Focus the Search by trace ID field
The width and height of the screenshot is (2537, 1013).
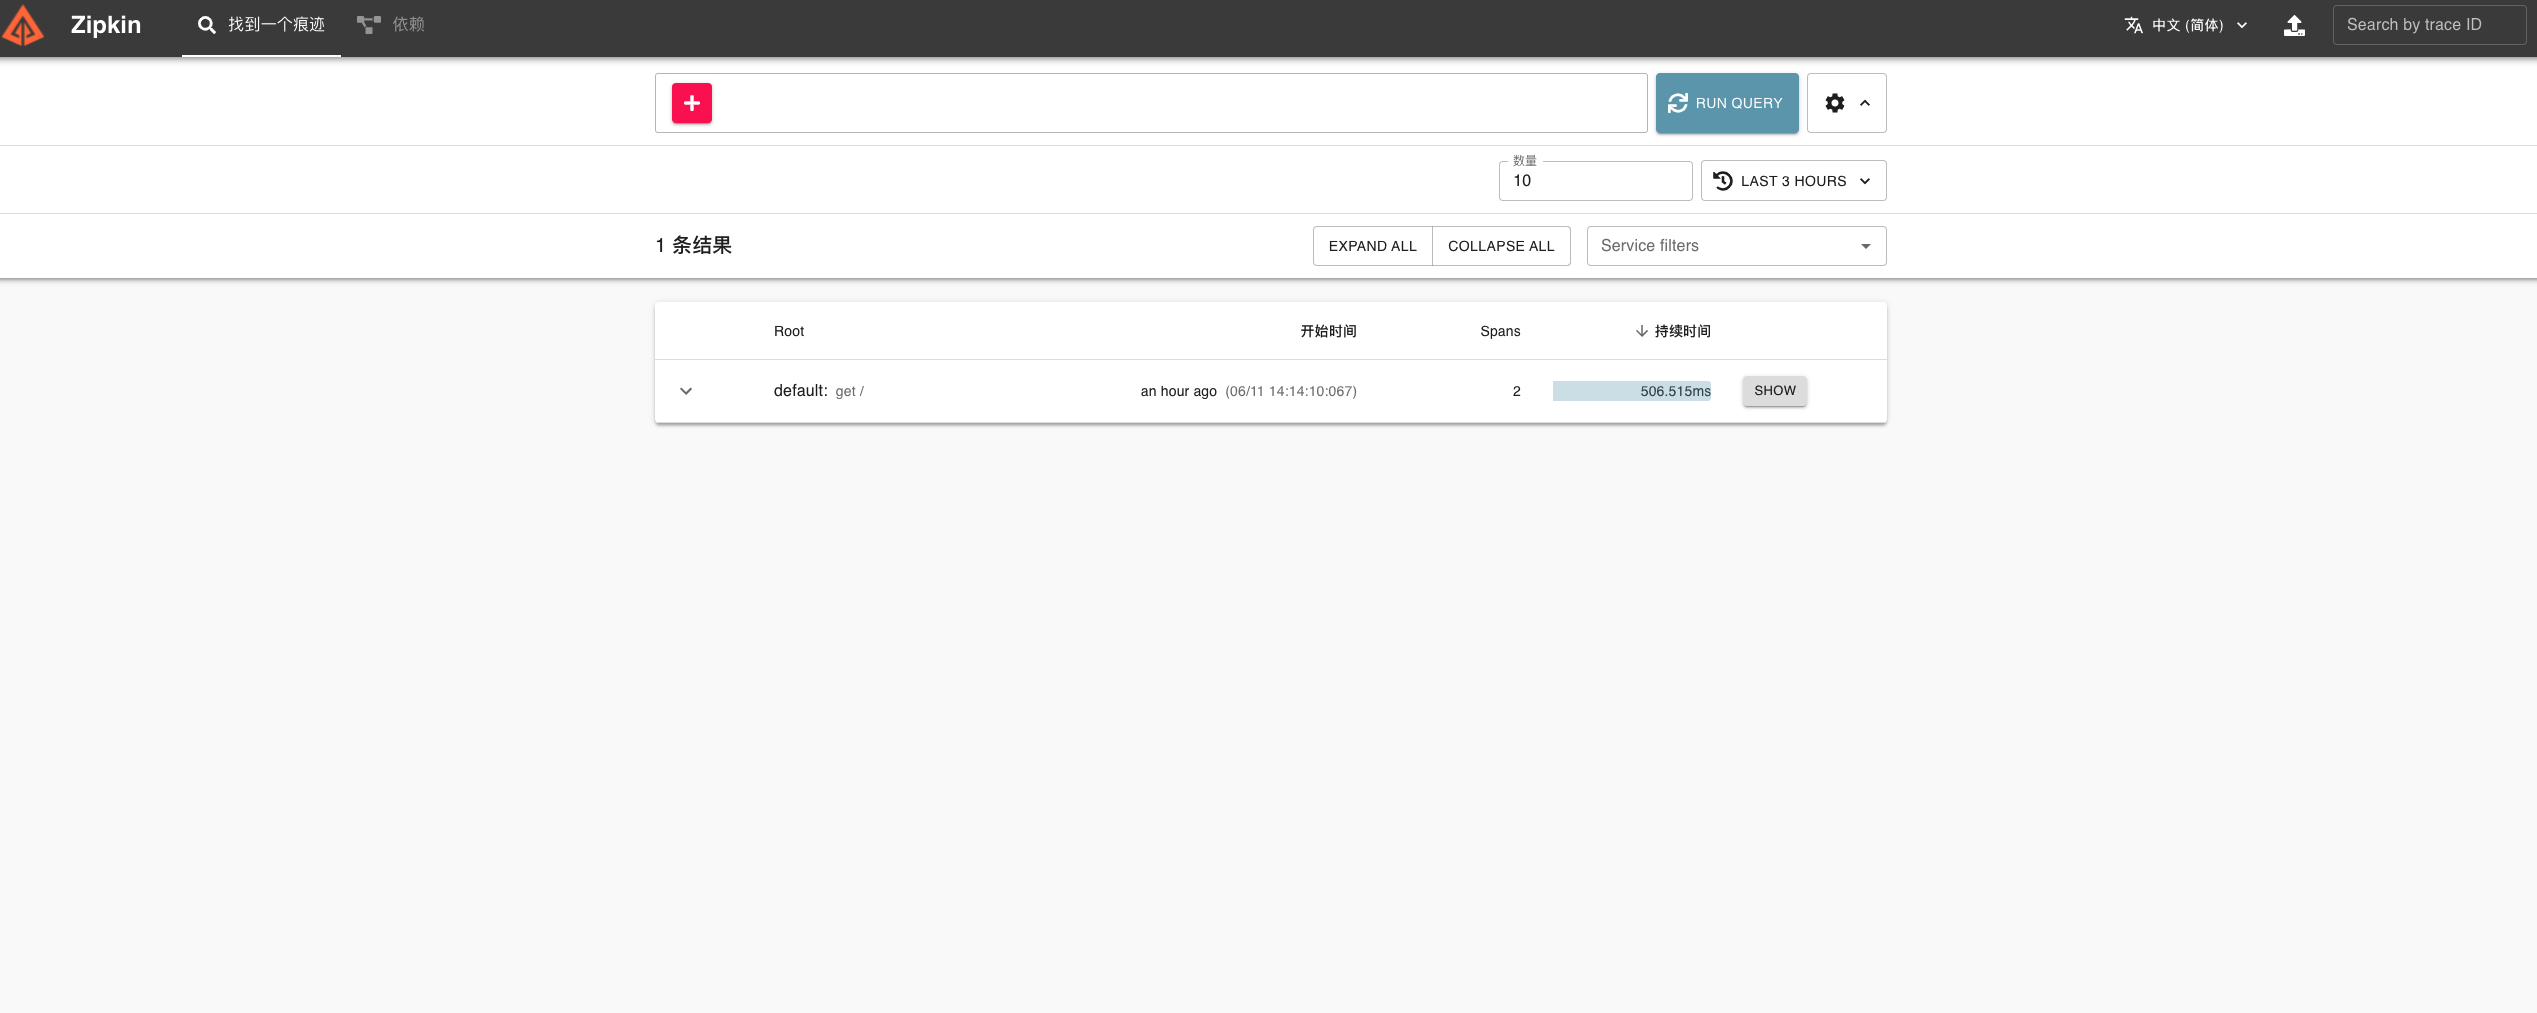(x=2429, y=25)
